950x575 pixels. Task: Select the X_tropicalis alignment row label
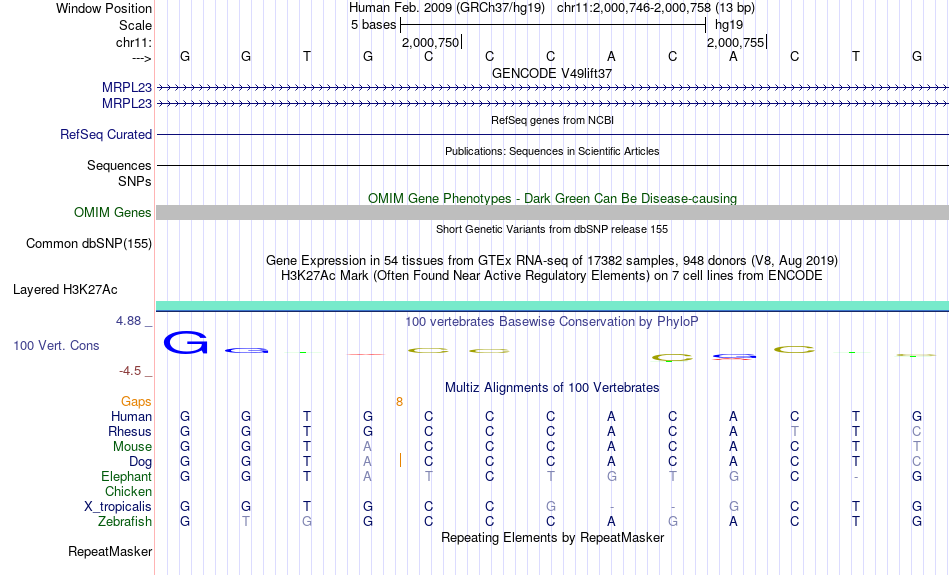[x=118, y=507]
